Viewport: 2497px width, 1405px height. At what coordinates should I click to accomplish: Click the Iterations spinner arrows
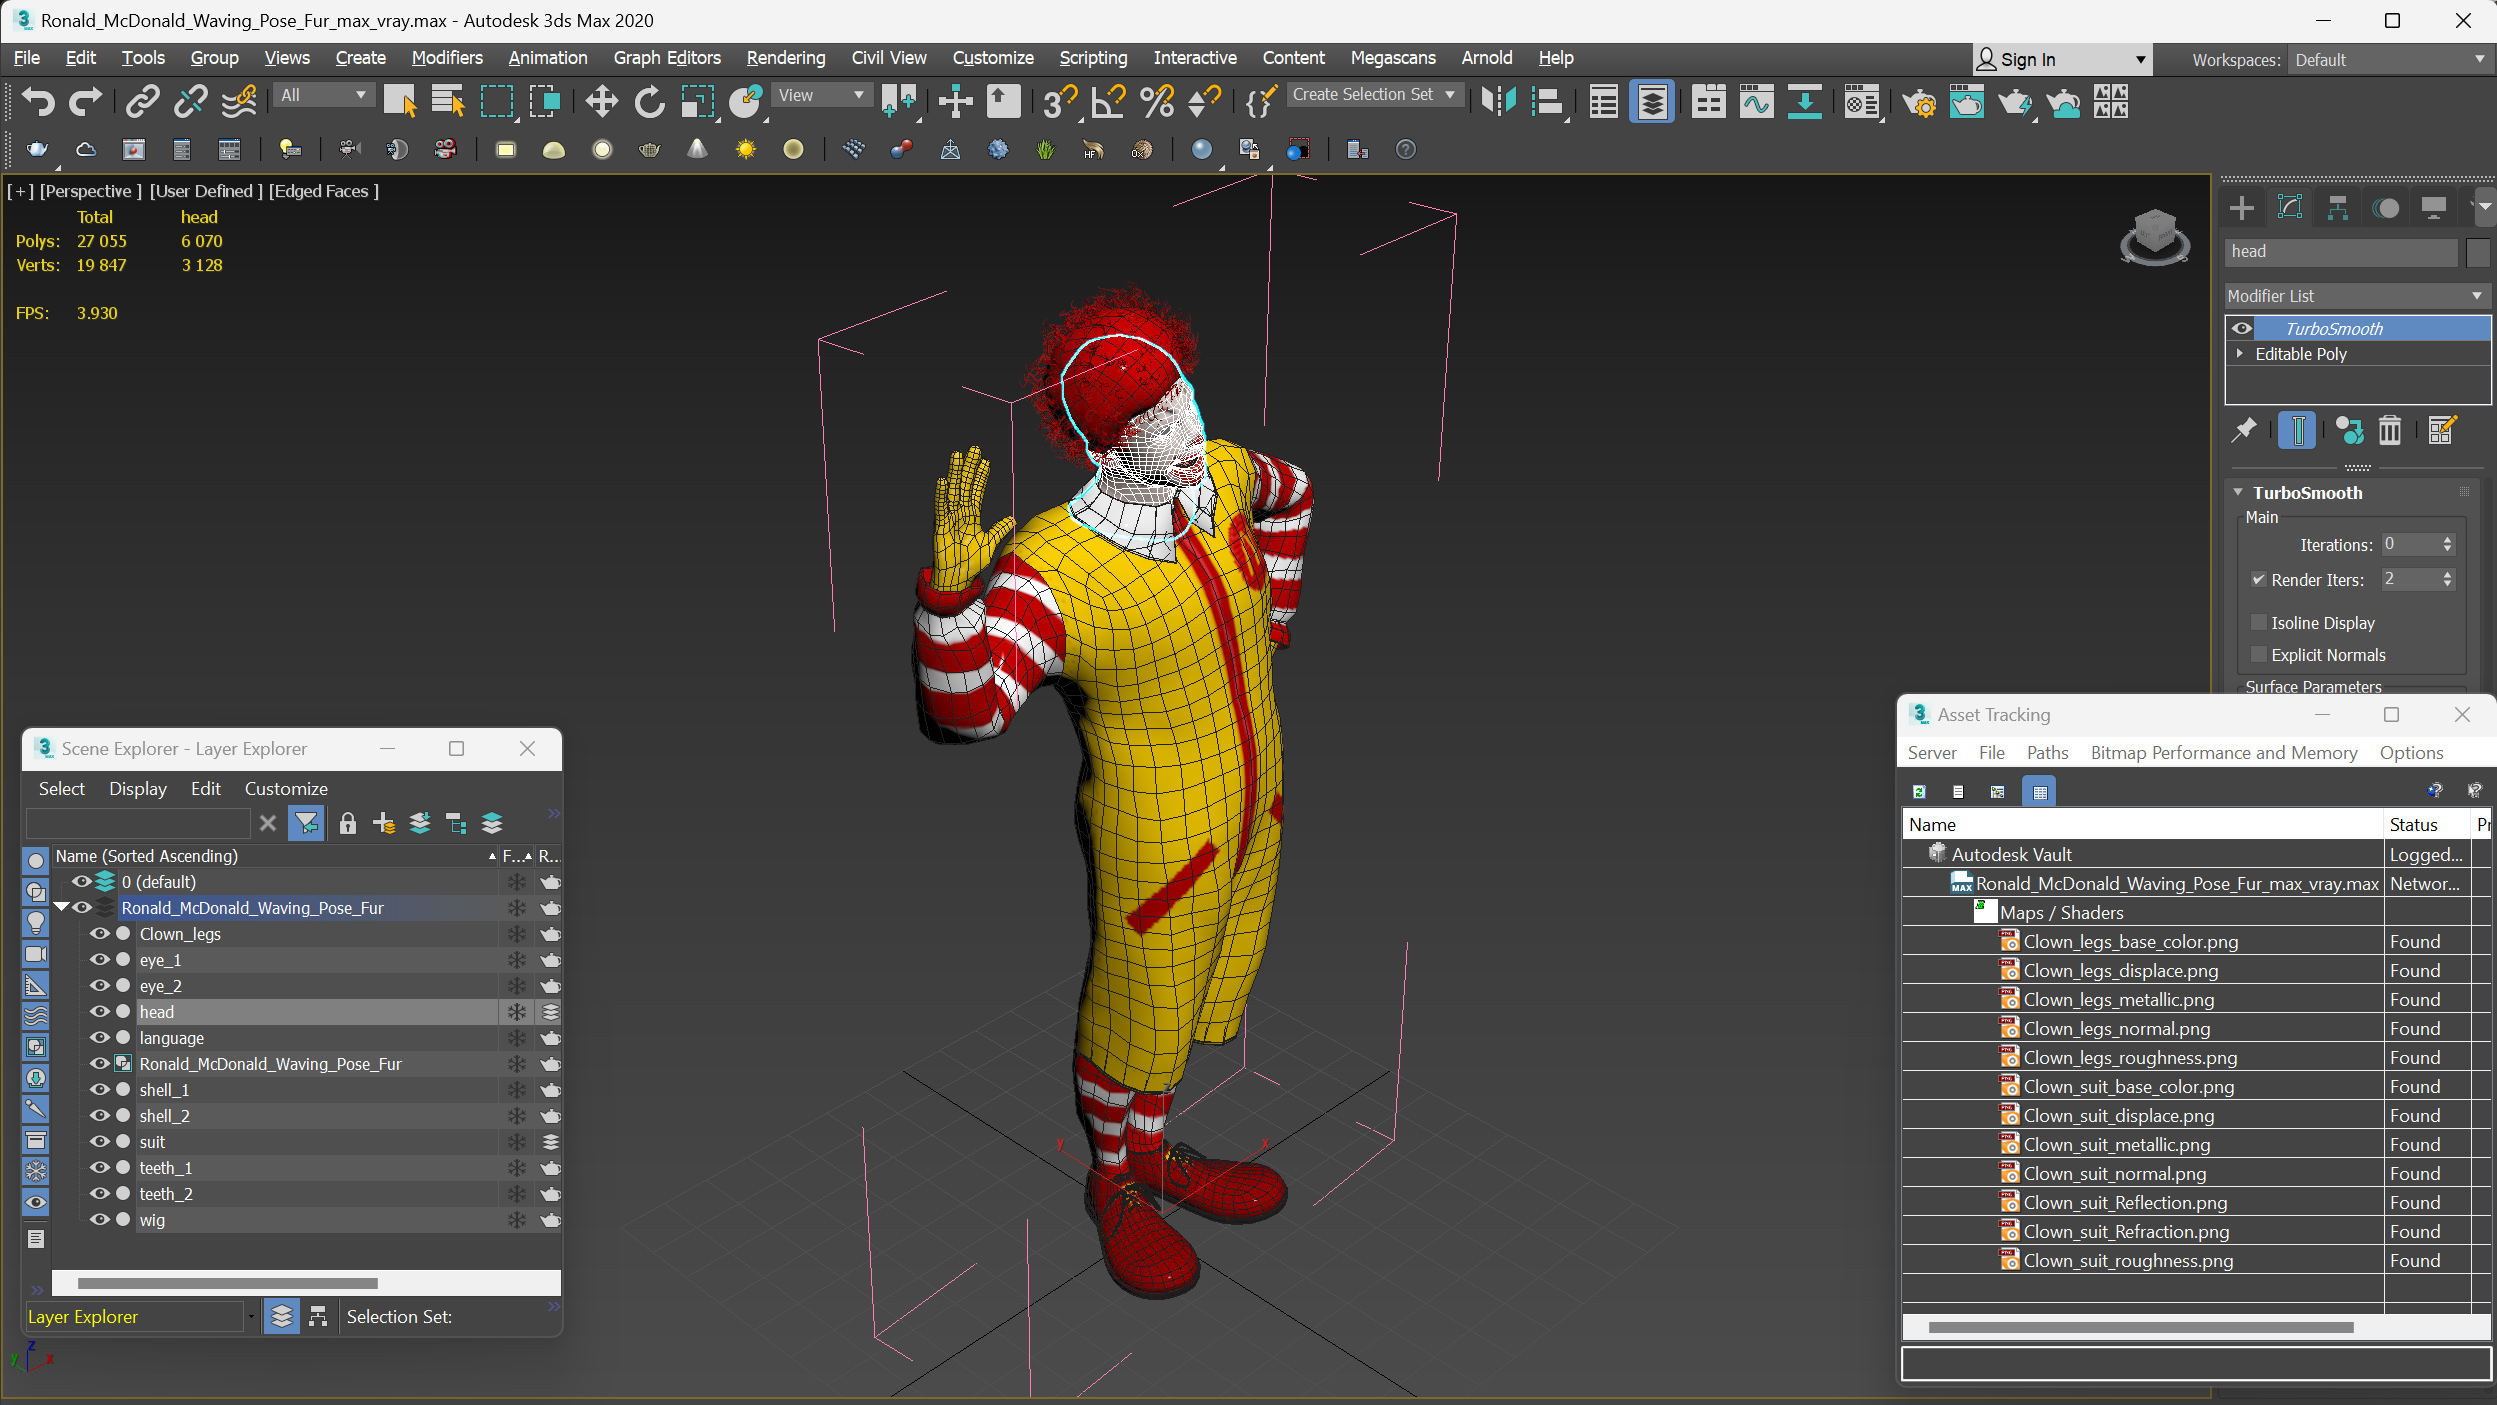pos(2446,544)
